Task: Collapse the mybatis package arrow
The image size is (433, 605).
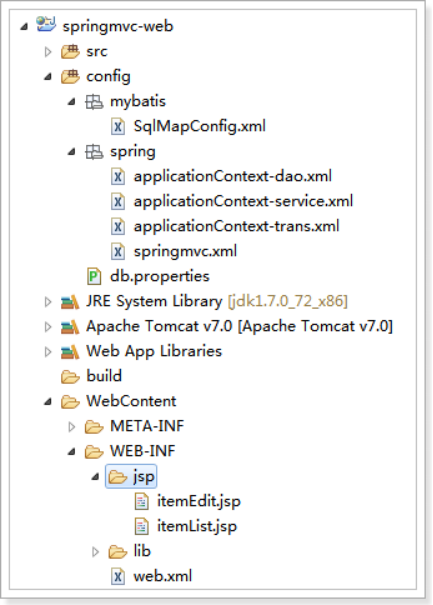Action: click(71, 102)
